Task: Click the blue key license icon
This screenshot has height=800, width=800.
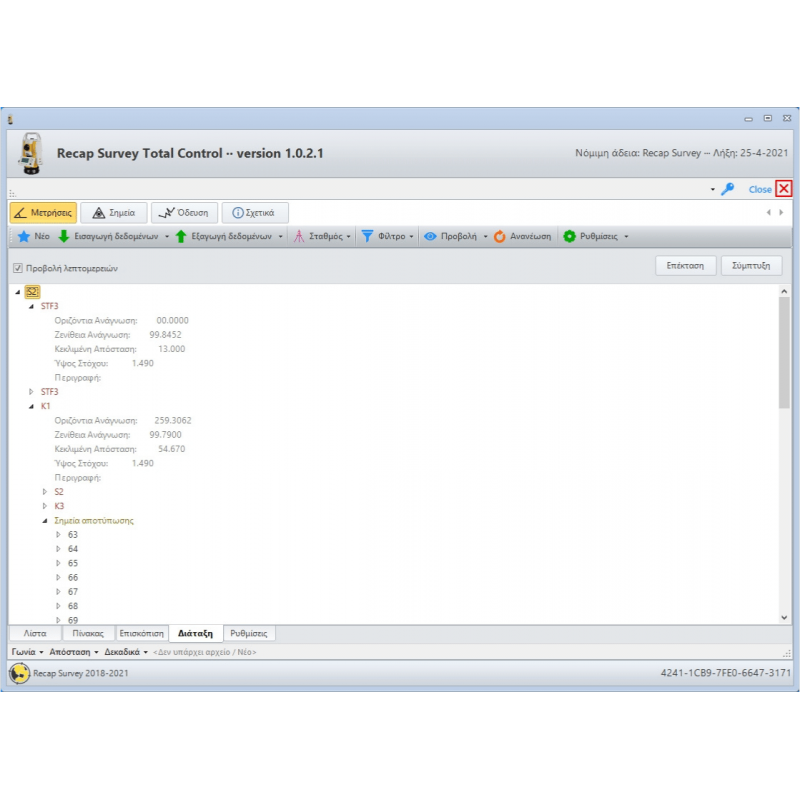Action: (728, 189)
